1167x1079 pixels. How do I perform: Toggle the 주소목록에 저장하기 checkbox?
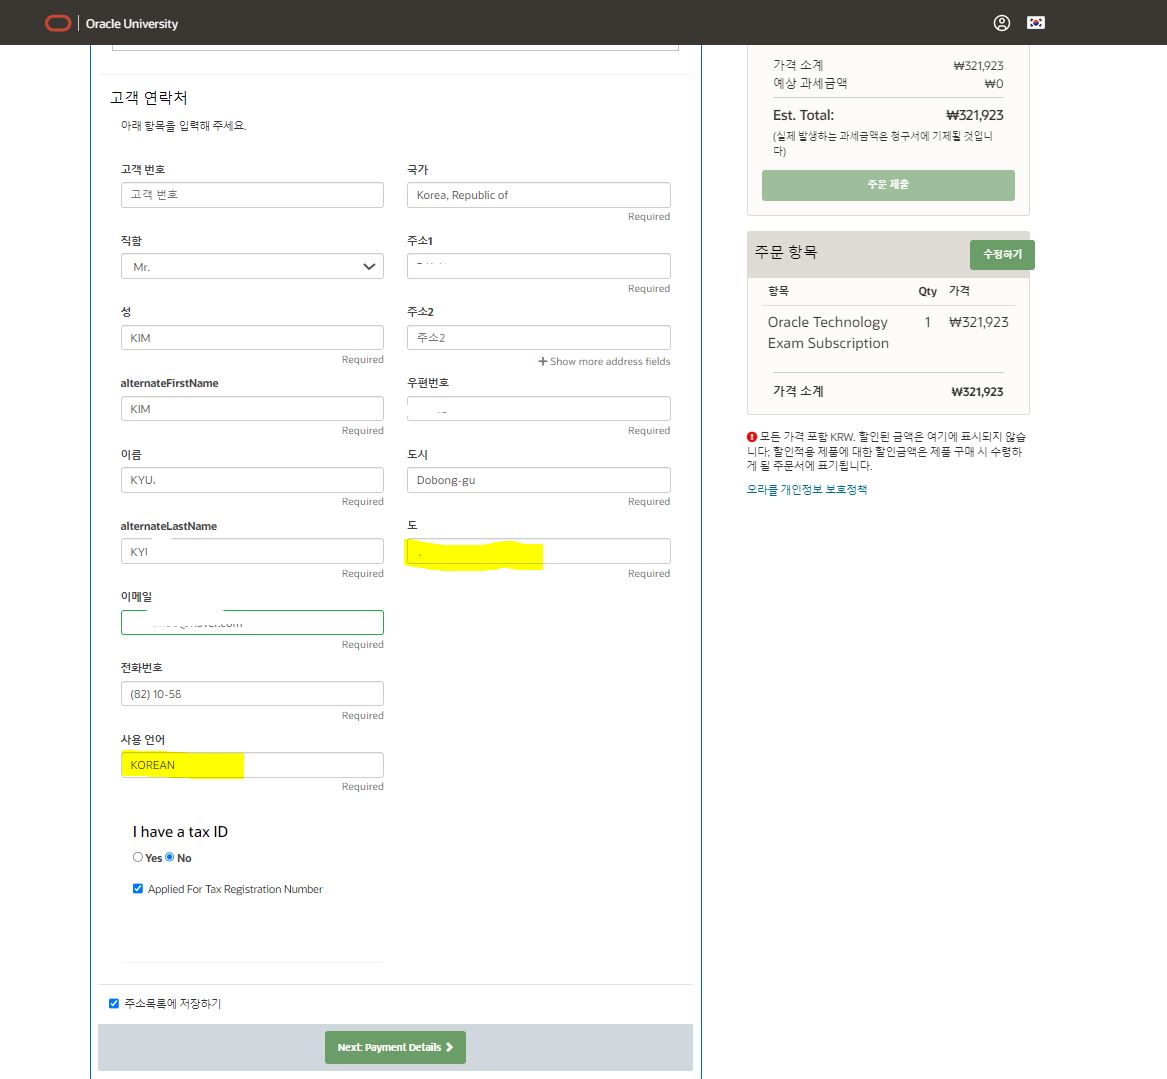(114, 1003)
